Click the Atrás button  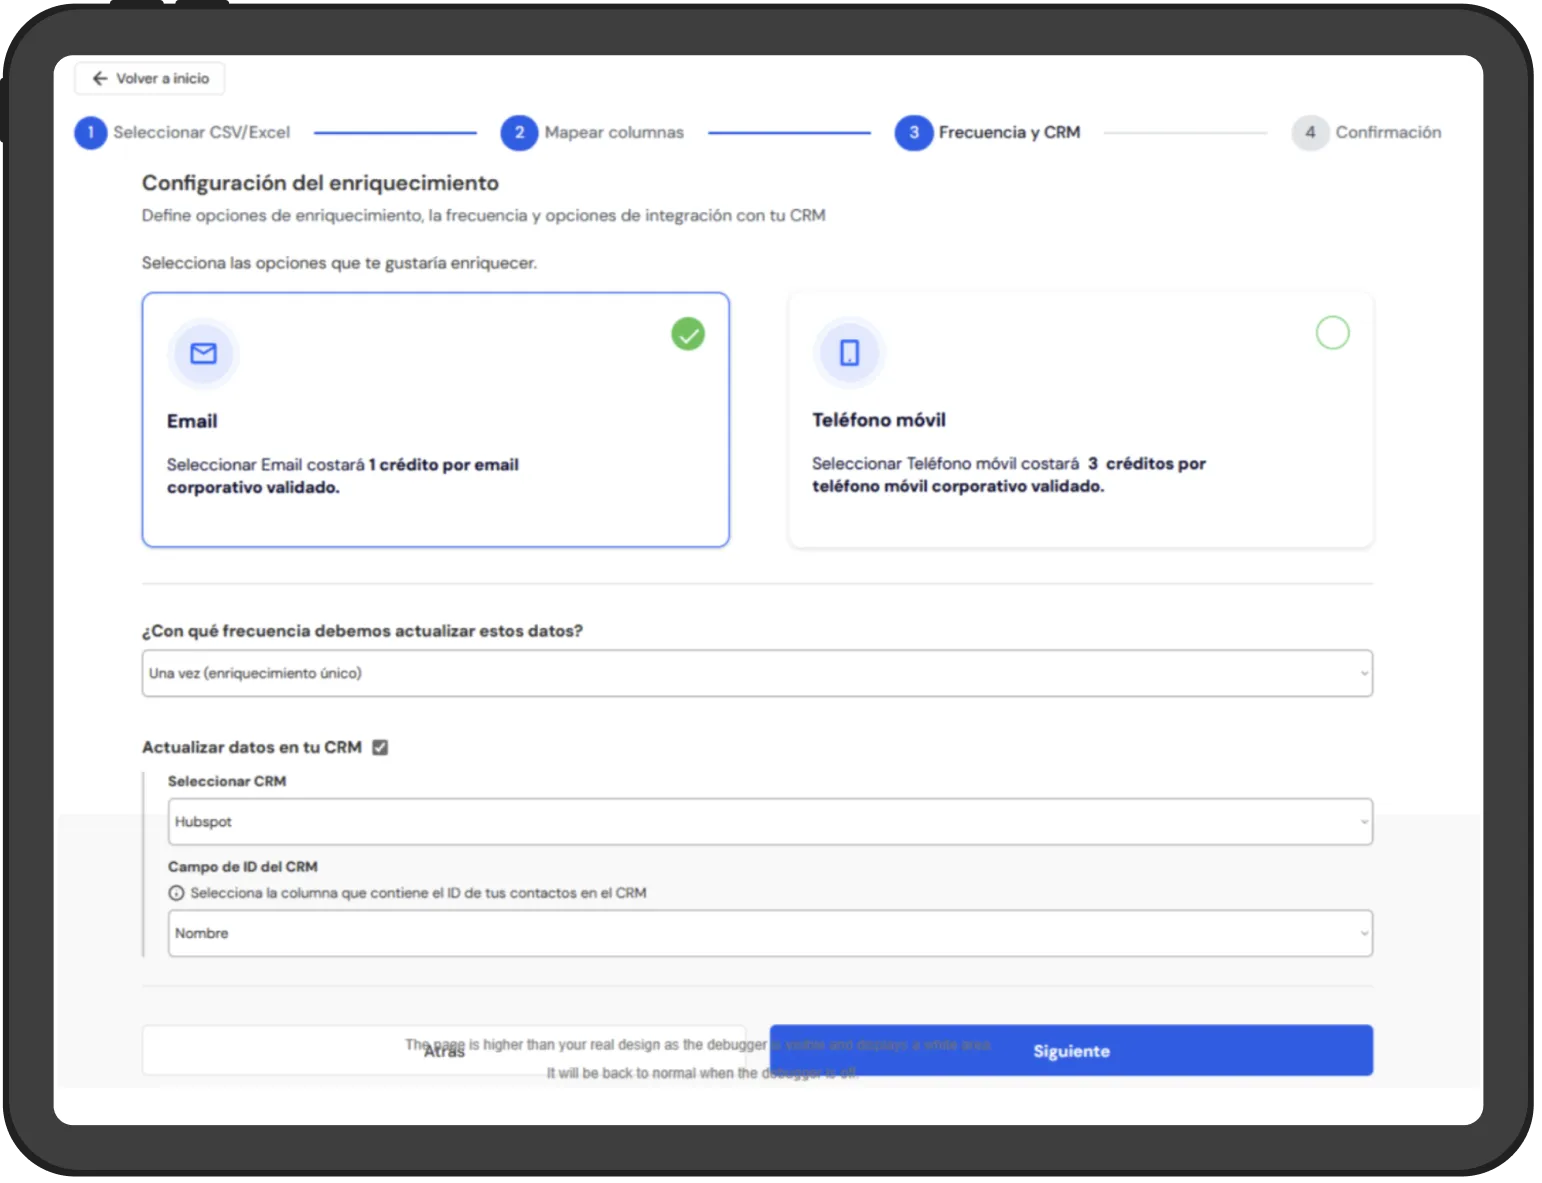click(x=444, y=1051)
